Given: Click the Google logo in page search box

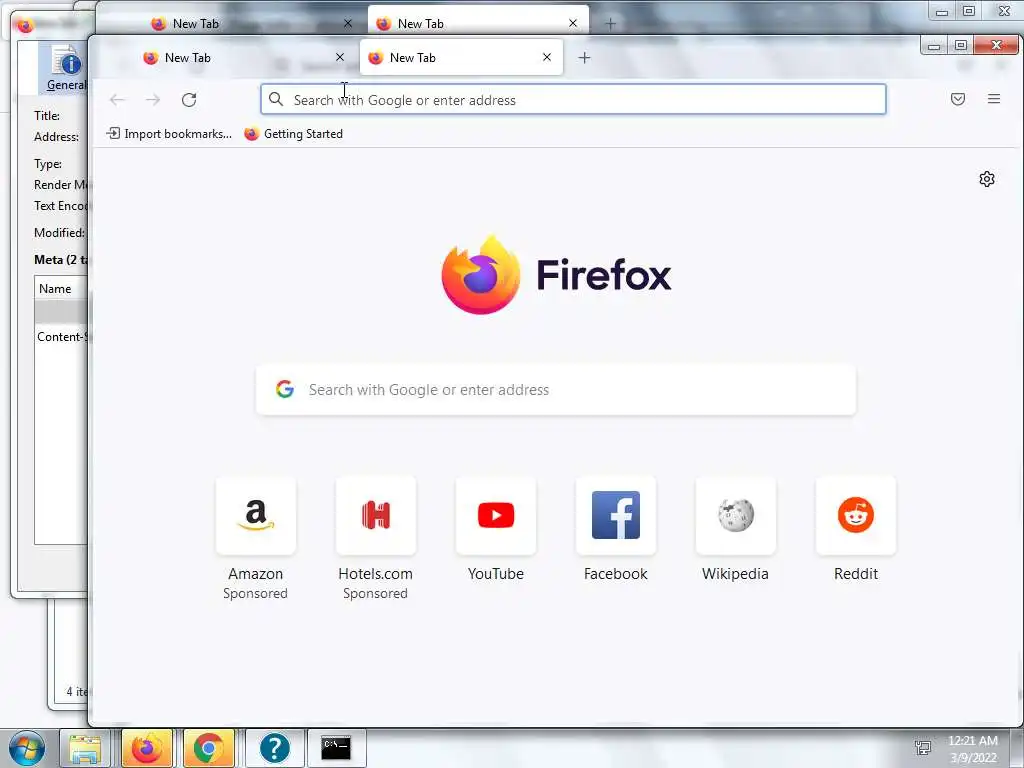Looking at the screenshot, I should pyautogui.click(x=285, y=389).
